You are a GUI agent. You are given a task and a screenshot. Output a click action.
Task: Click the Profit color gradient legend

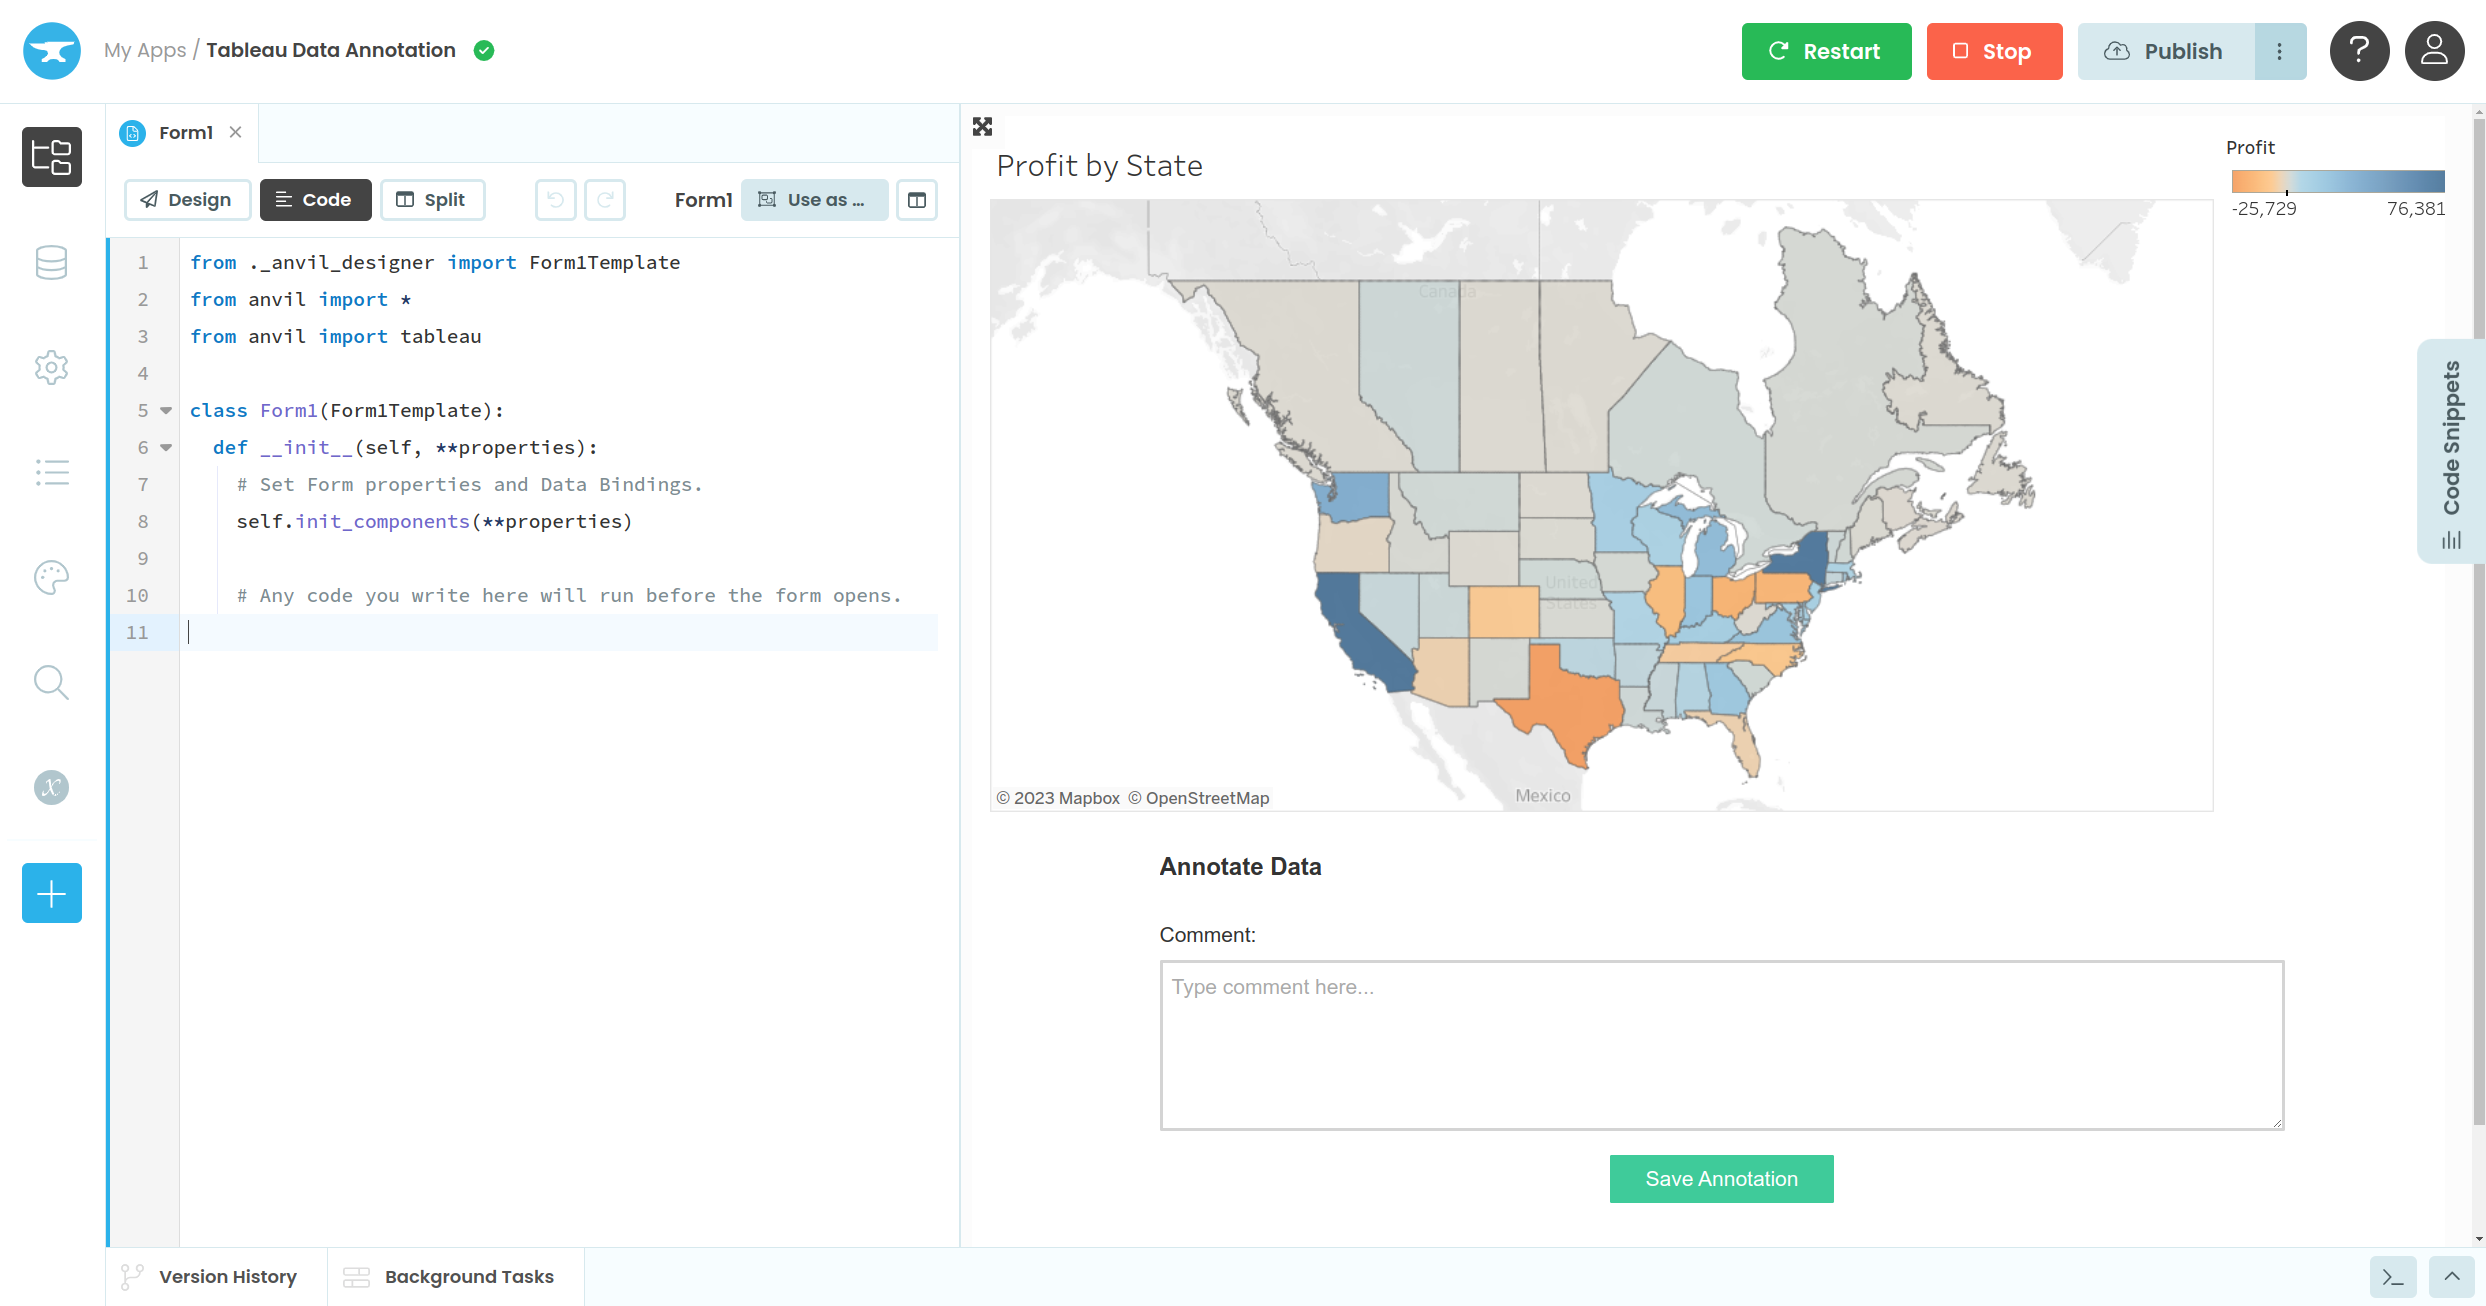2337,181
